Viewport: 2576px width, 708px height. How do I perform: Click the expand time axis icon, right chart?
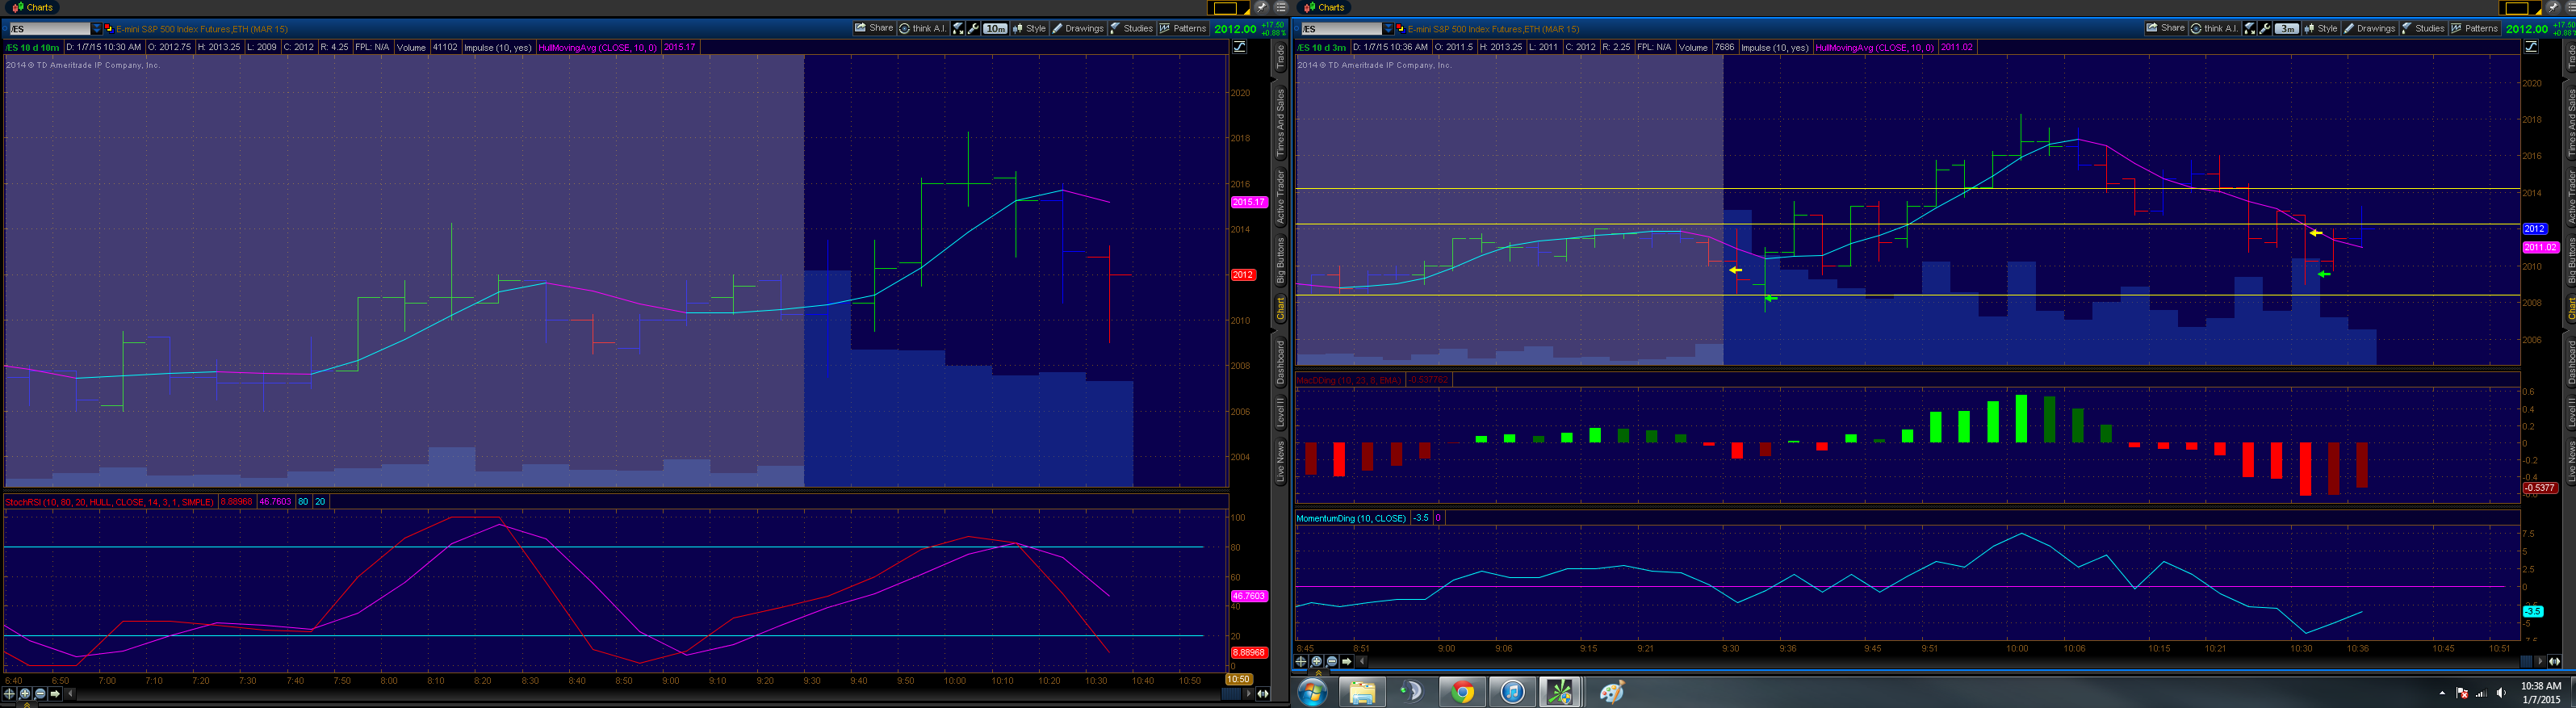tap(2555, 661)
